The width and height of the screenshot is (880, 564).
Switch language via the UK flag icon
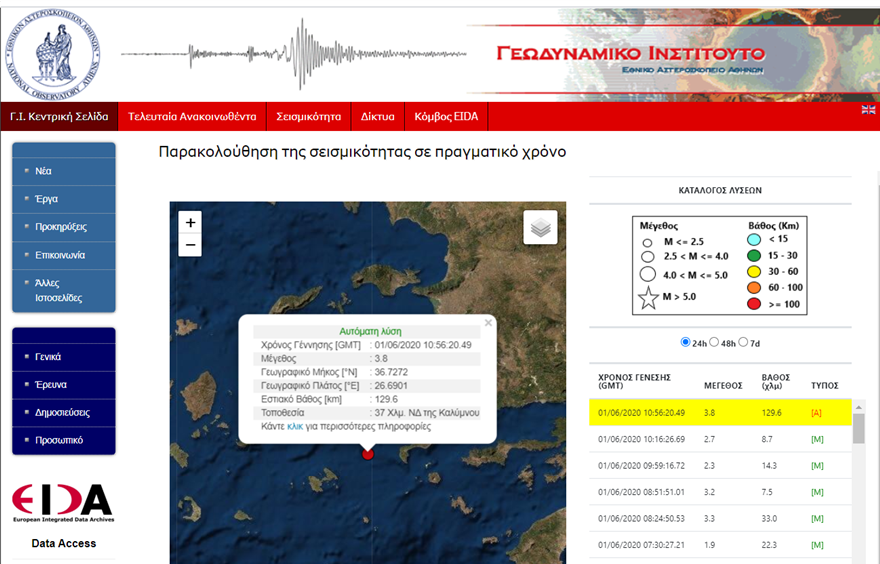868,110
